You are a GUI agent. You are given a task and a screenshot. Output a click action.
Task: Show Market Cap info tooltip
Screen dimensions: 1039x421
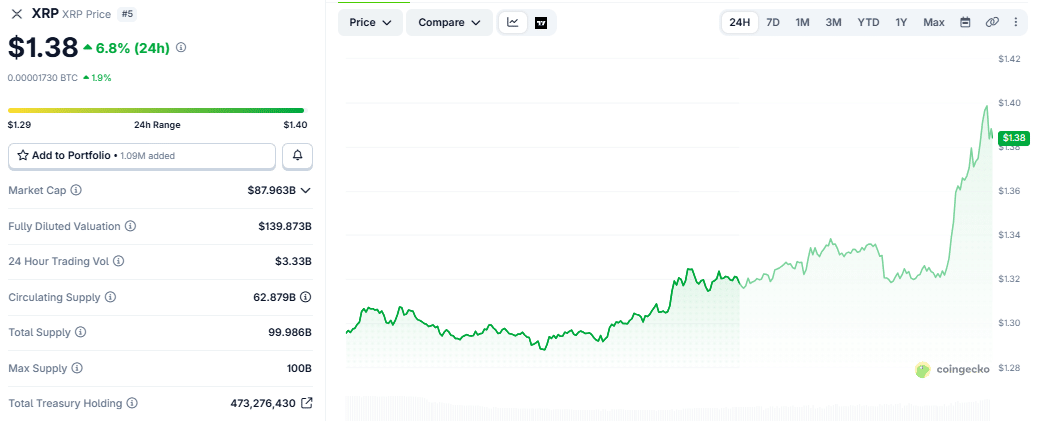tap(76, 190)
